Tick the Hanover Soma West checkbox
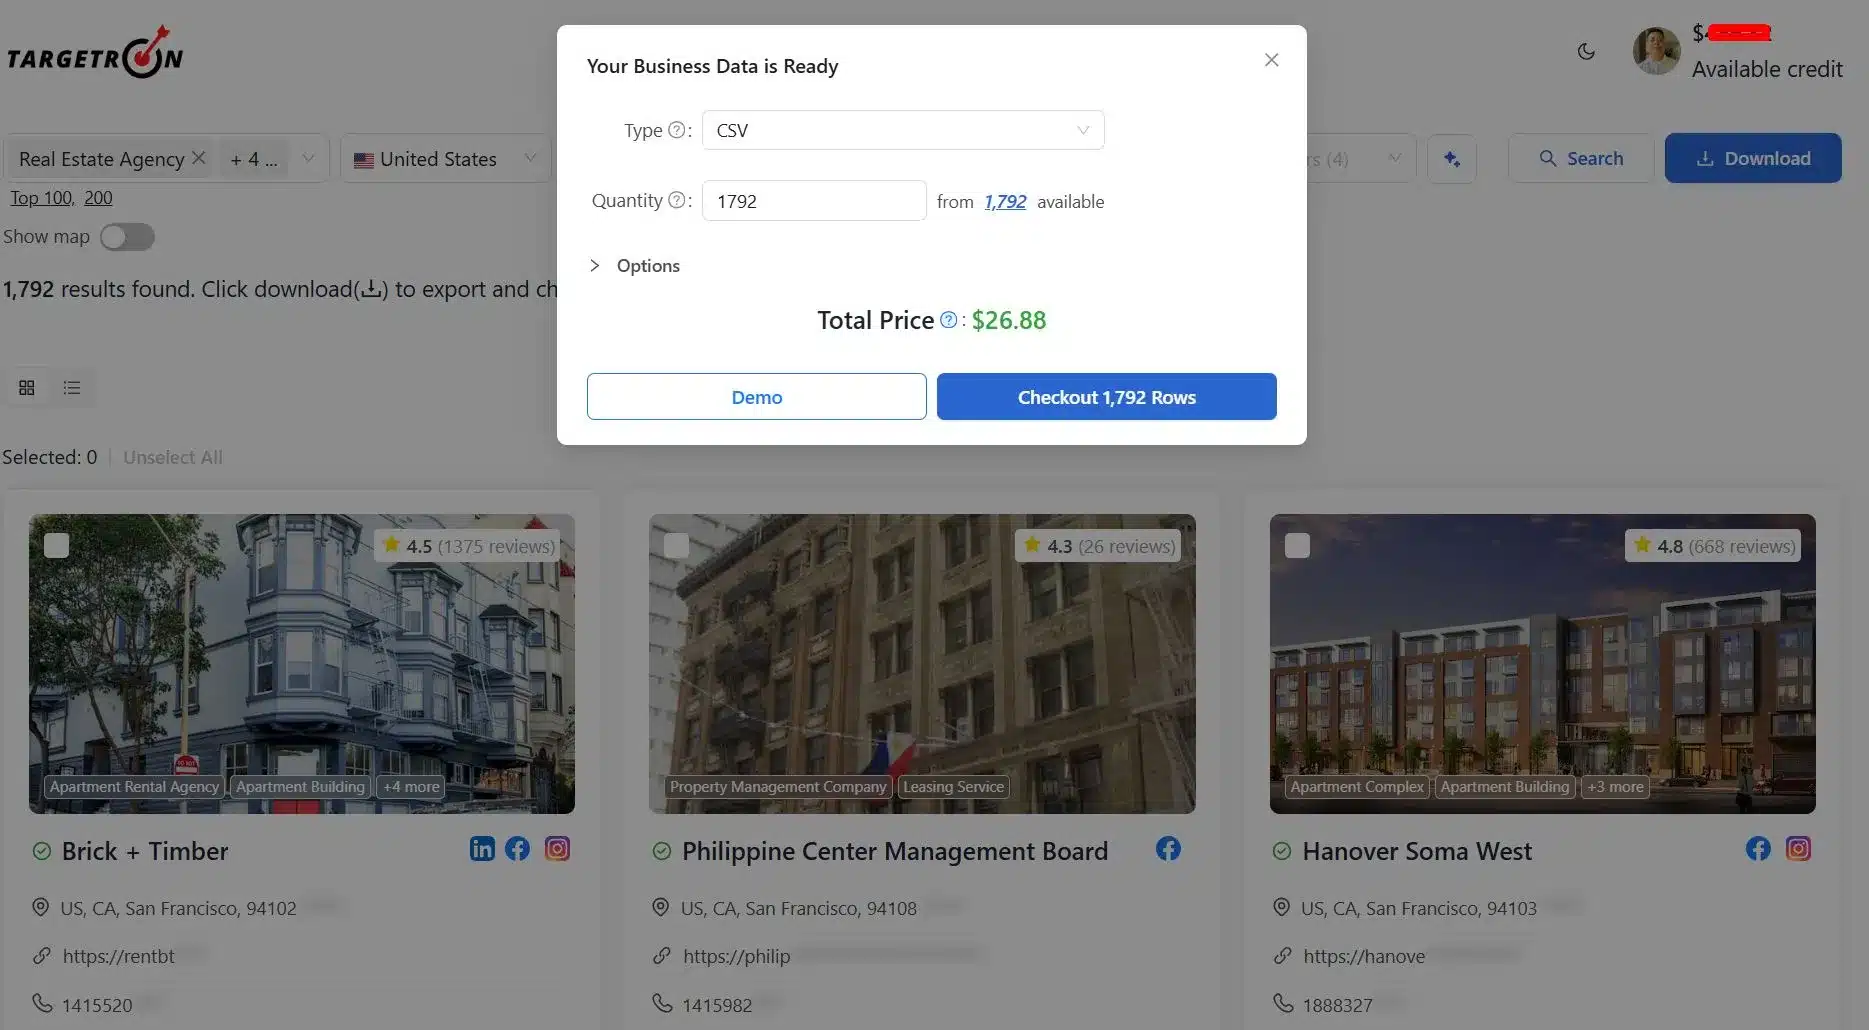 click(1297, 545)
